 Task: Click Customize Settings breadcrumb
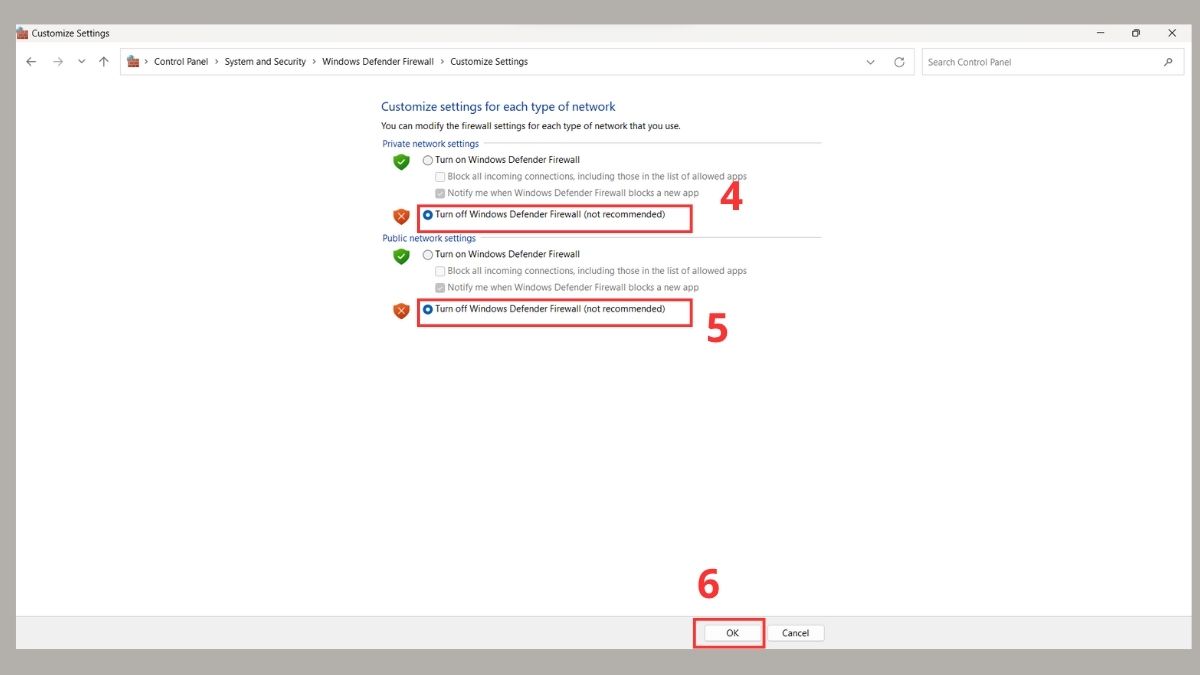489,62
